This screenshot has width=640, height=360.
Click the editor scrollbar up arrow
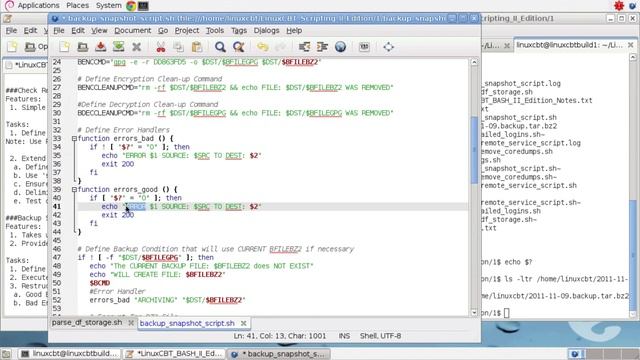(474, 62)
